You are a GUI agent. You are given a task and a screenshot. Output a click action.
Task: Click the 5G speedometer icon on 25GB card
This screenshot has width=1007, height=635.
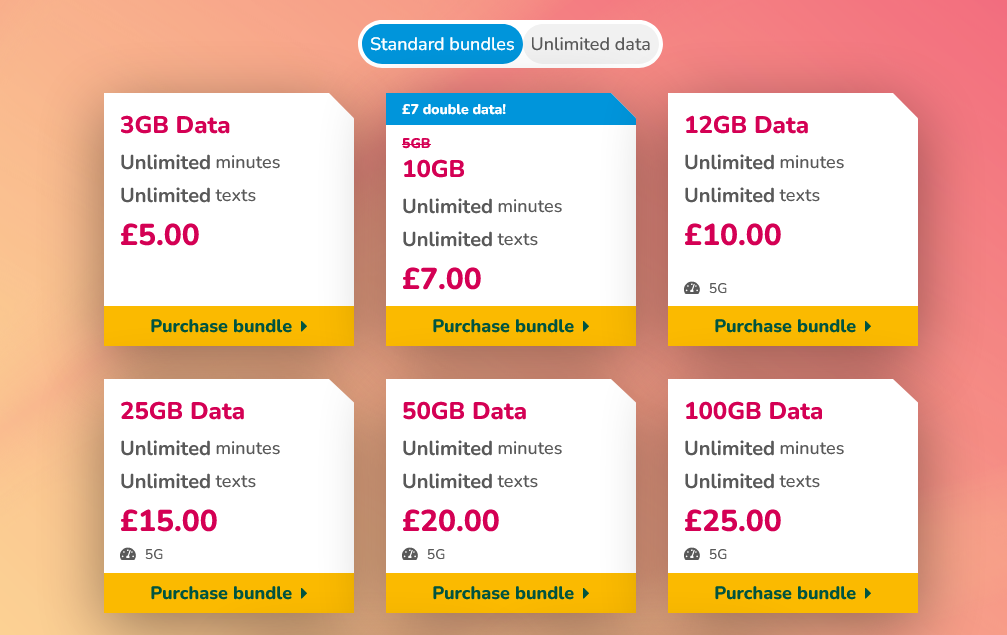tap(128, 554)
